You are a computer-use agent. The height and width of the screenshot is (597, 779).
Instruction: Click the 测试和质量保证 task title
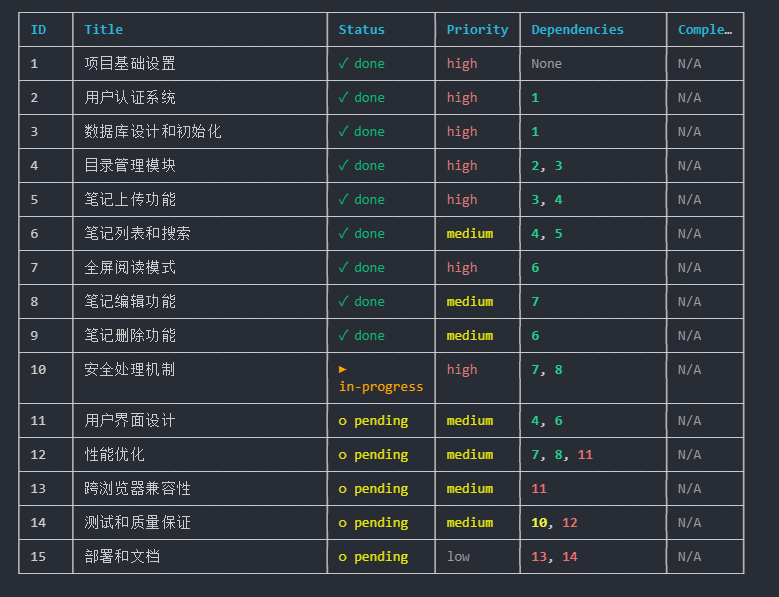137,523
